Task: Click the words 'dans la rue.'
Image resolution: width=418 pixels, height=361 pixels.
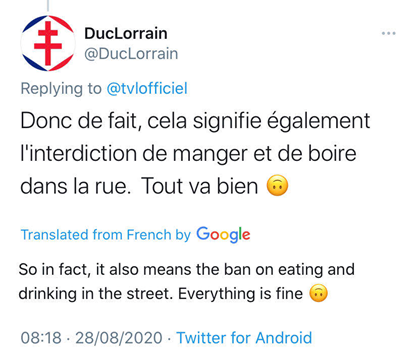Action: click(x=76, y=186)
